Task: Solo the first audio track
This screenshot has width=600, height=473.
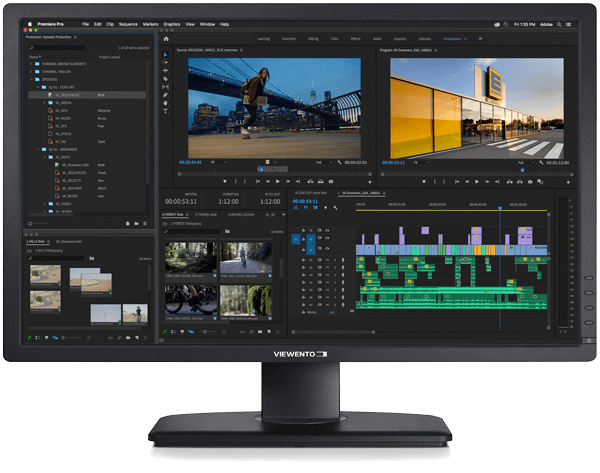Action: [335, 260]
